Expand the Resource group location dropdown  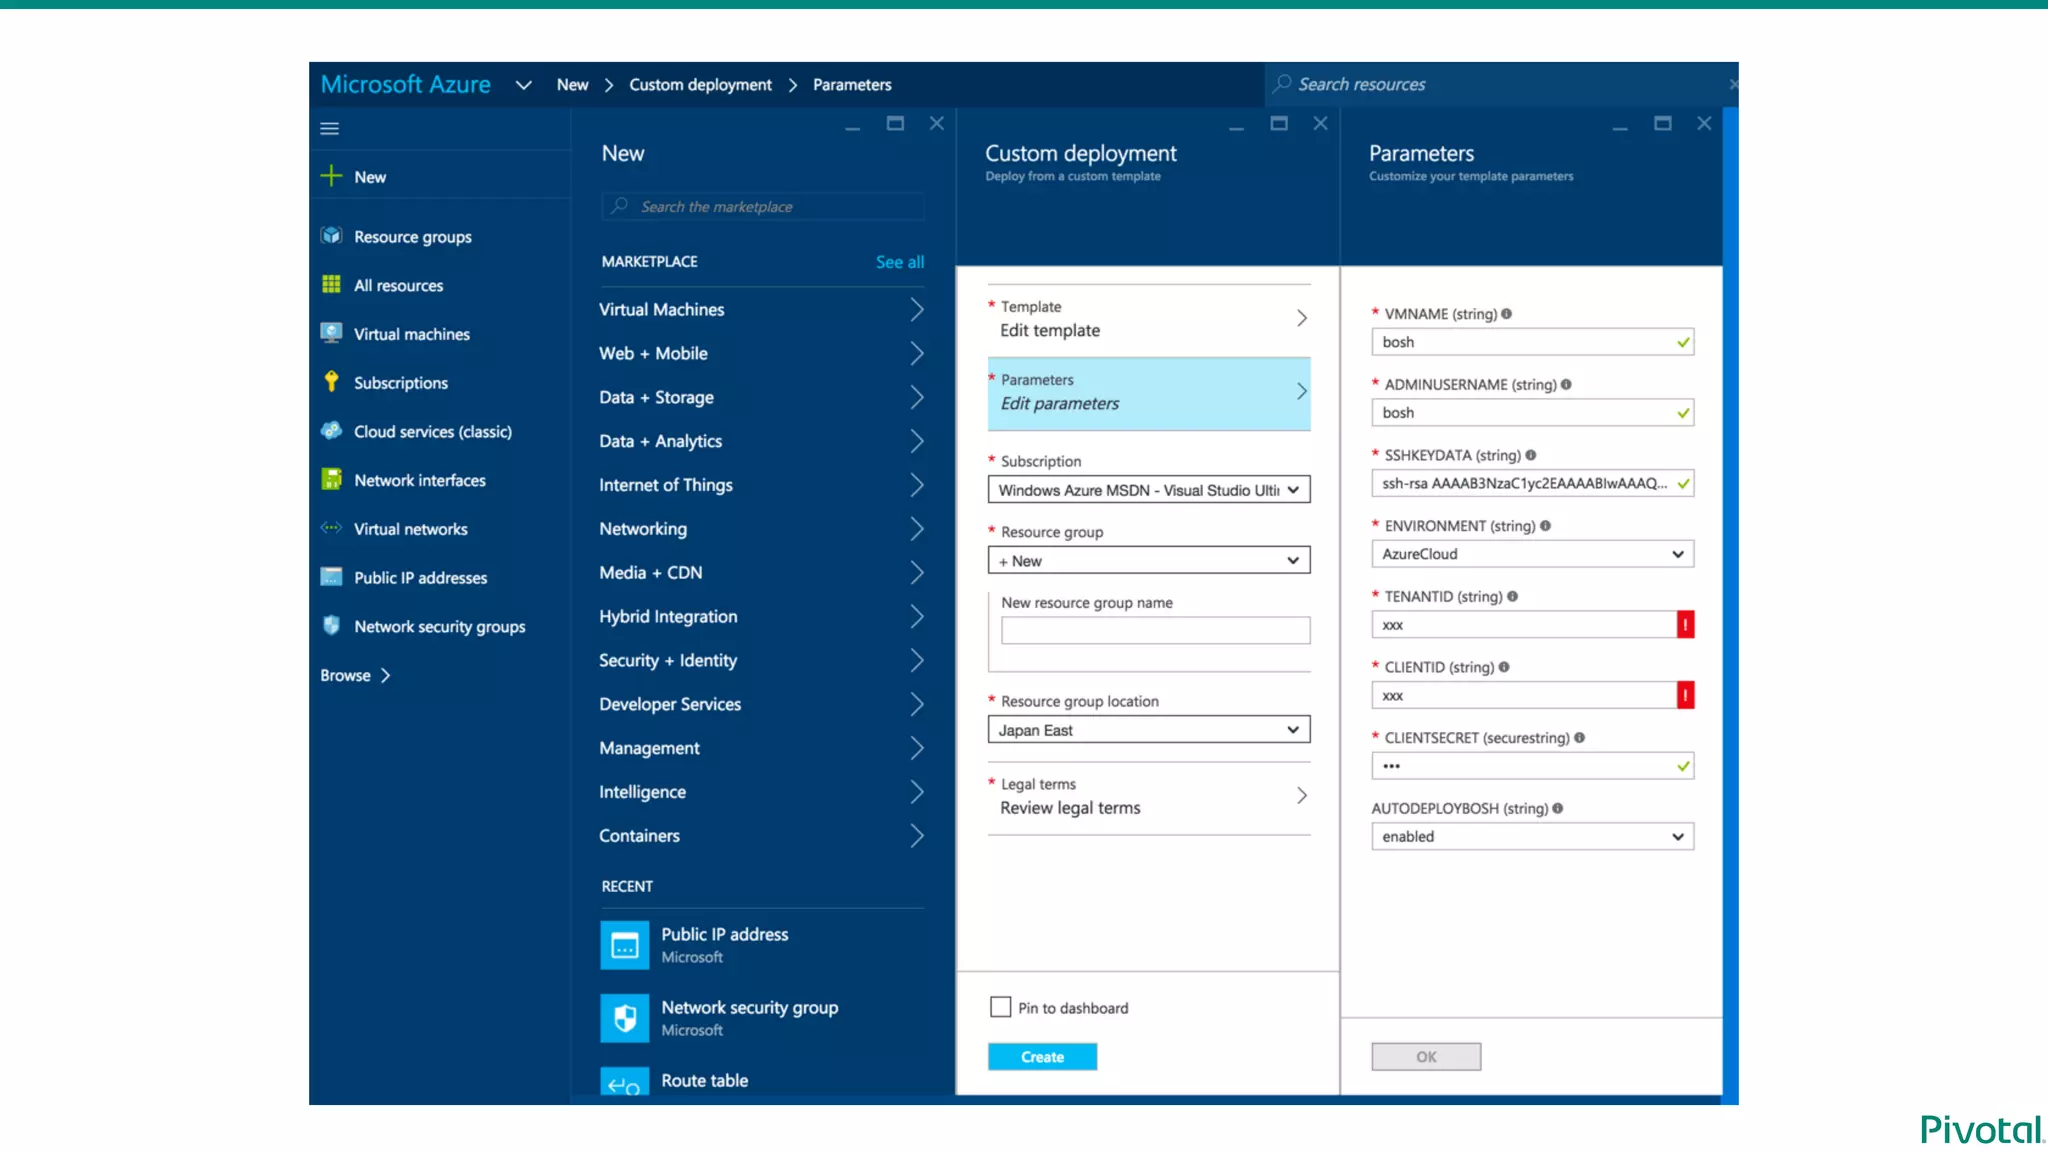pyautogui.click(x=1148, y=730)
